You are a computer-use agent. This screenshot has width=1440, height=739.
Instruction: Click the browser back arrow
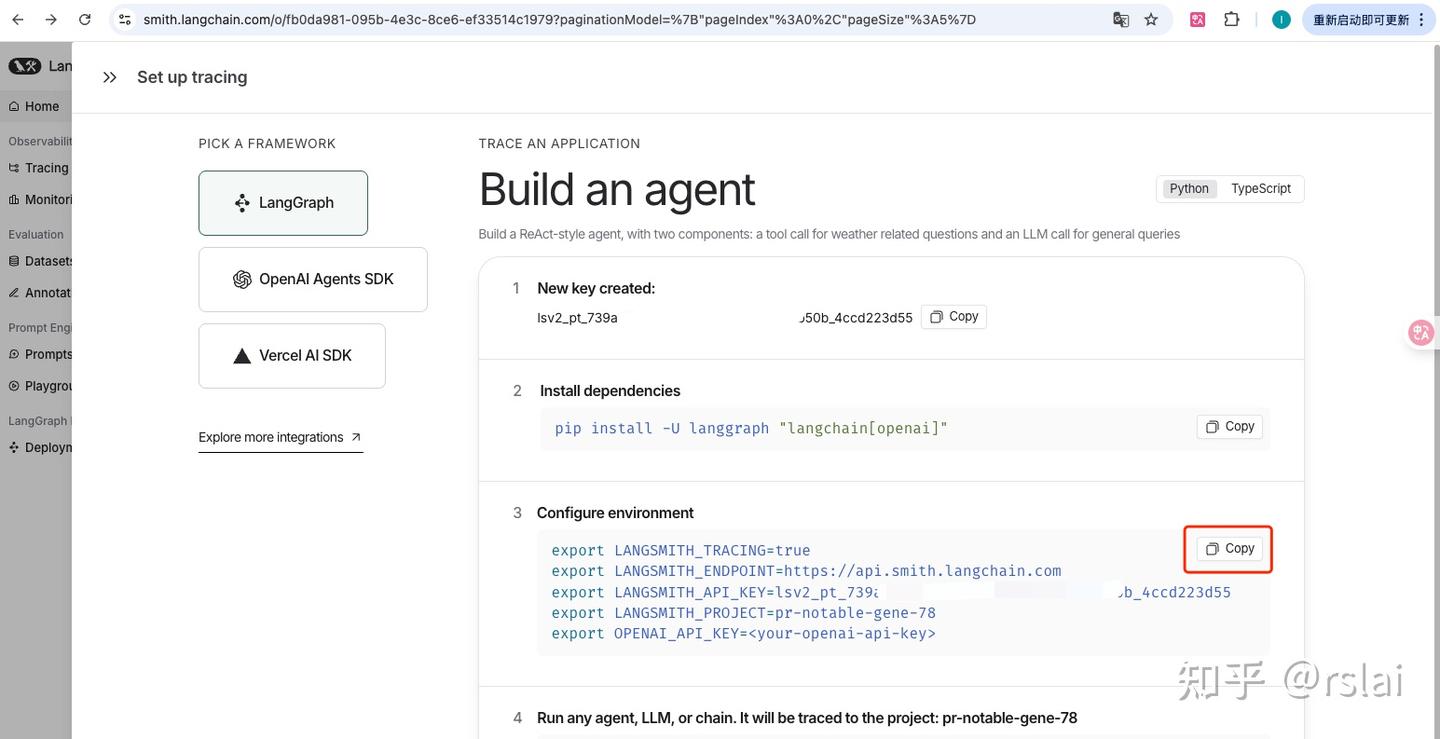point(18,19)
